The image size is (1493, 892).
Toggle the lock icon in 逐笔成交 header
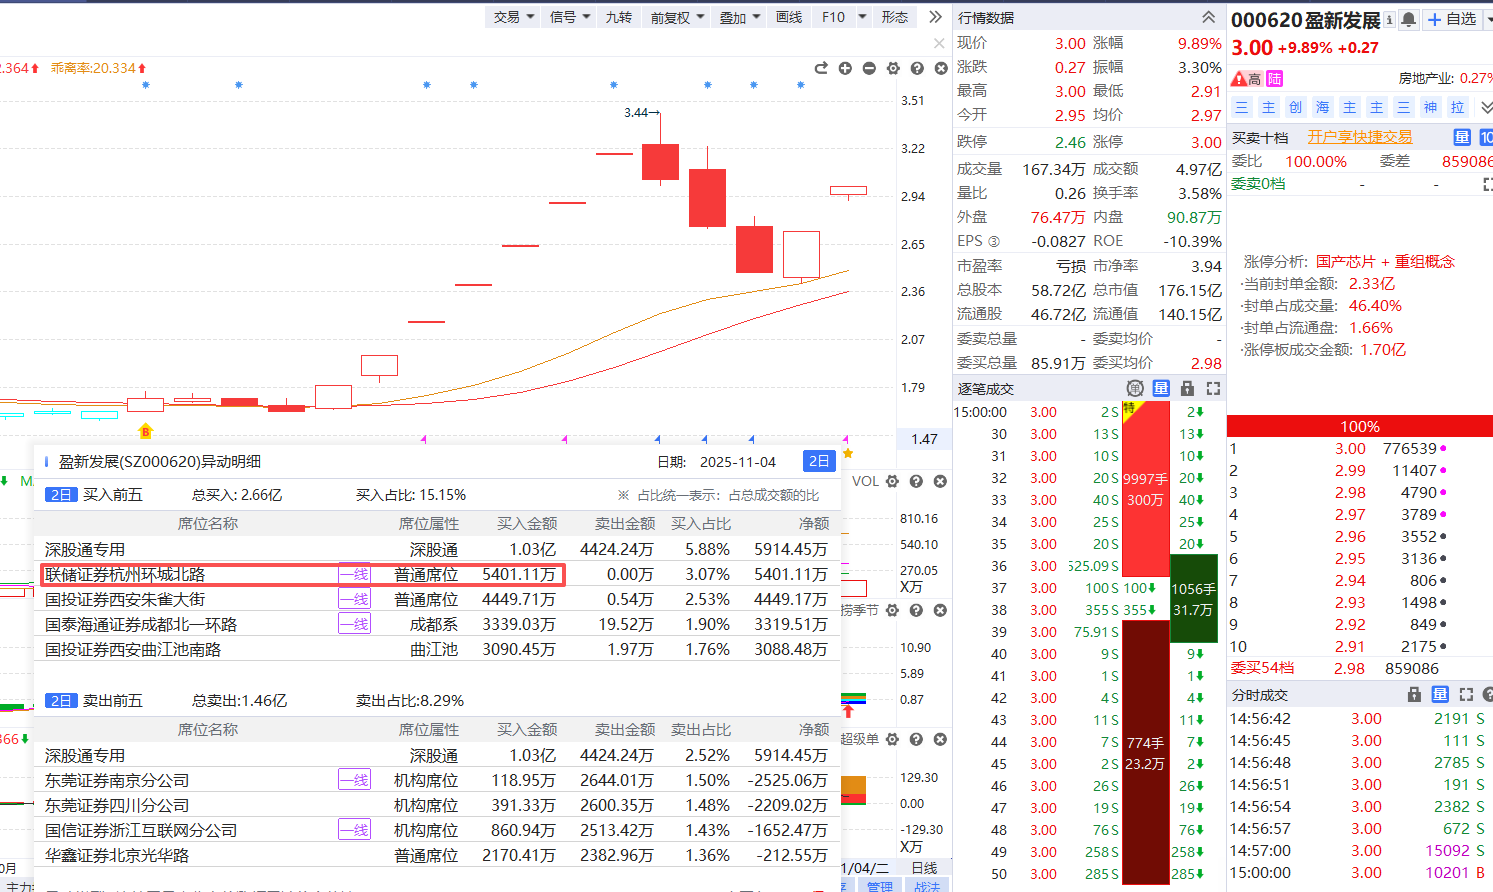point(1187,388)
